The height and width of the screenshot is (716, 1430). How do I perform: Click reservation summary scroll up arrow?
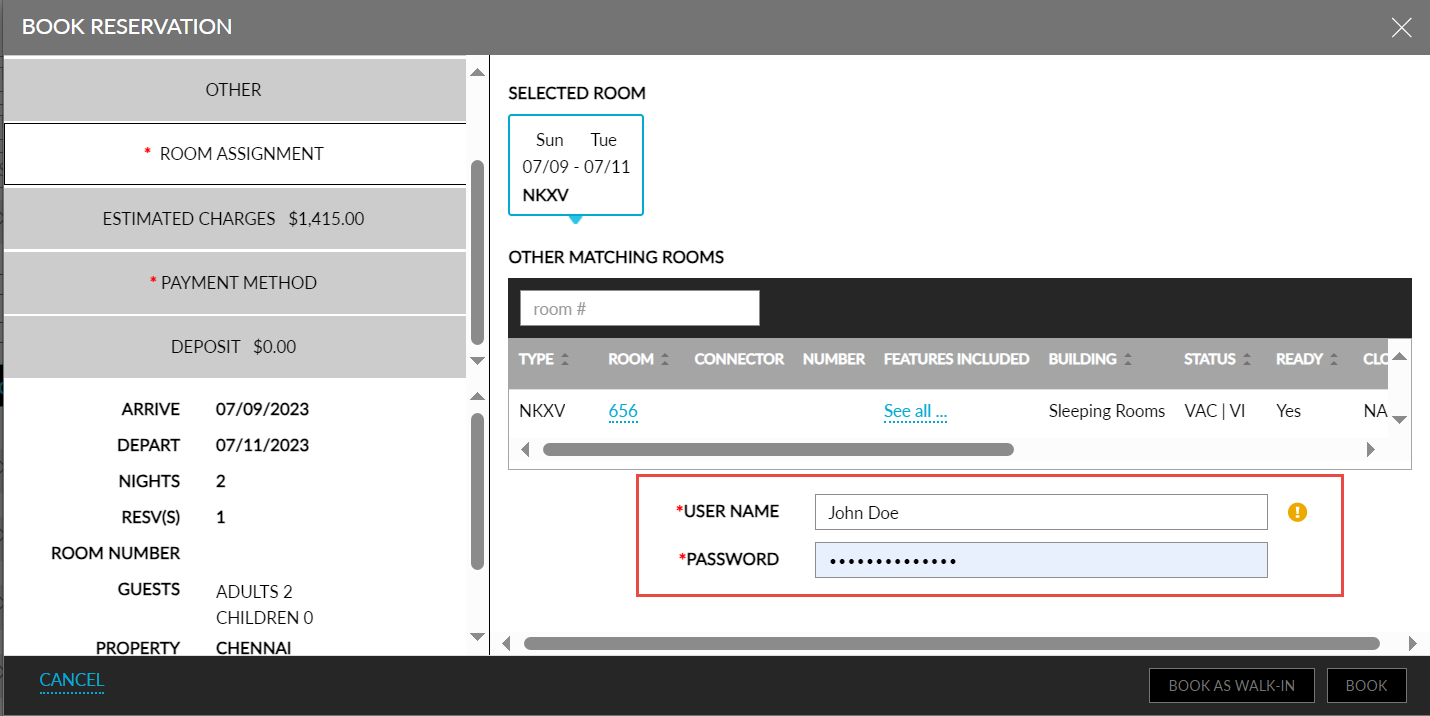click(477, 398)
